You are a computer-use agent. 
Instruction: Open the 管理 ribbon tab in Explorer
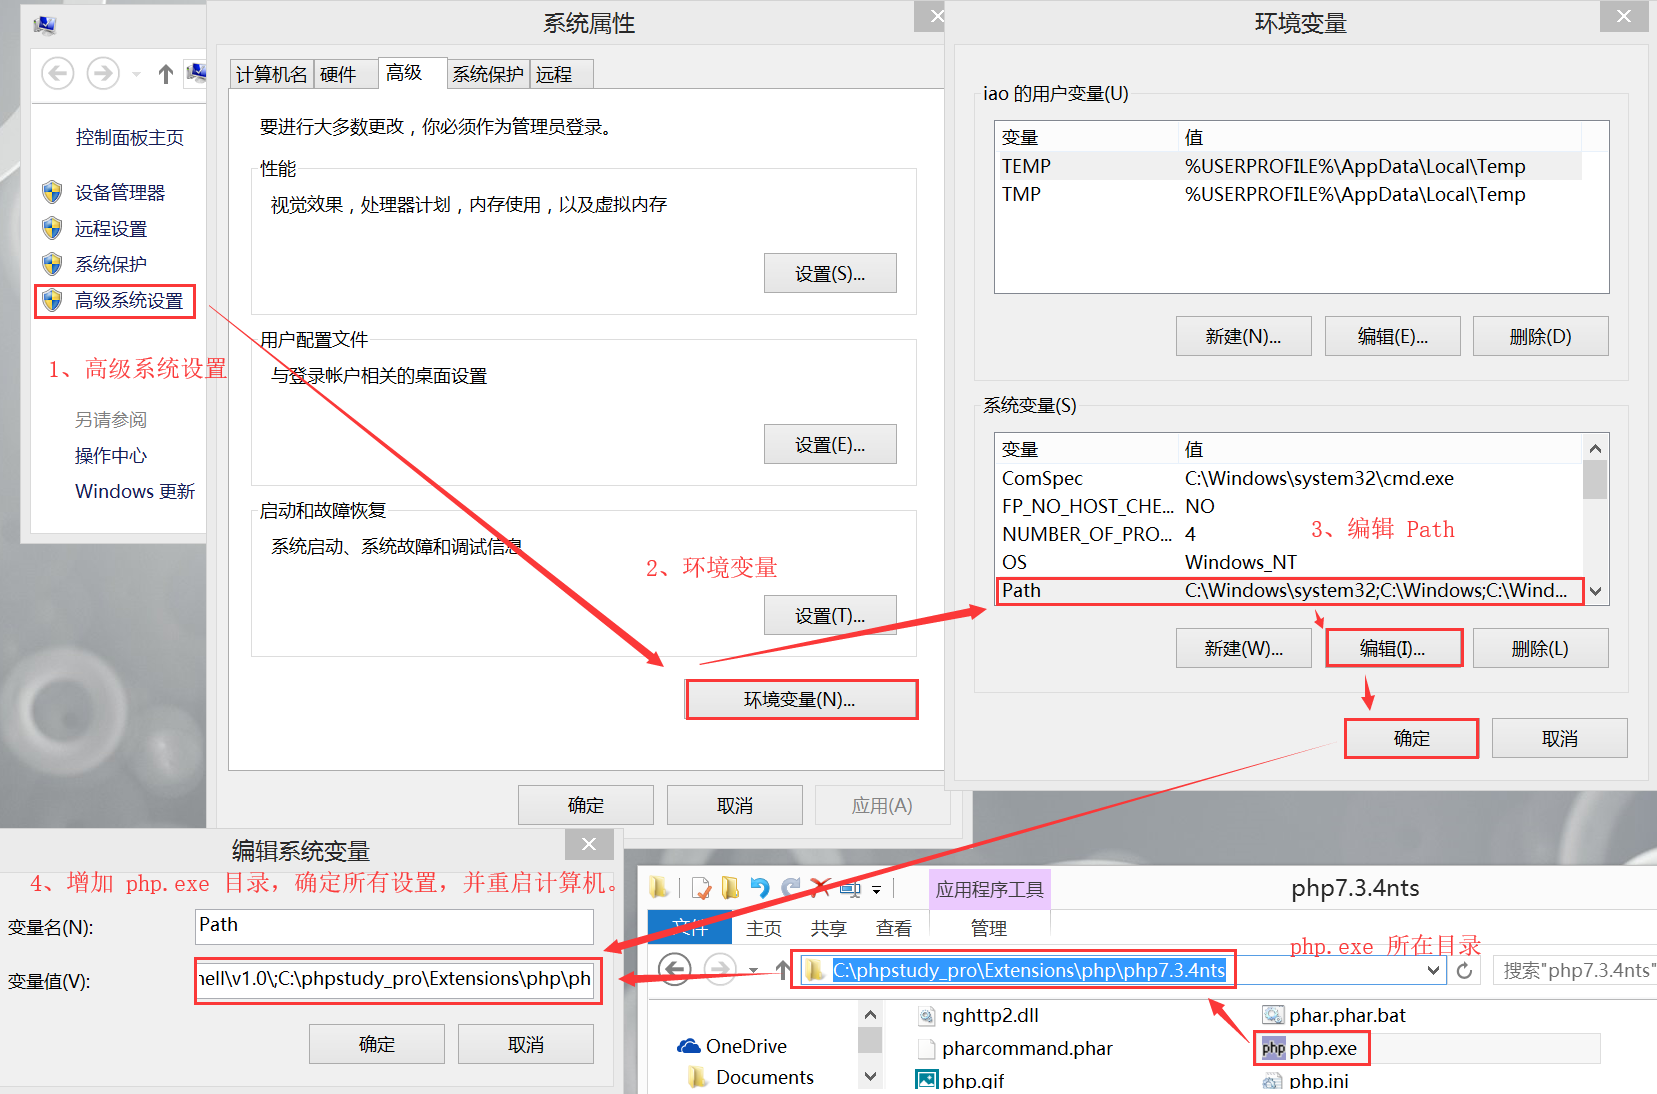point(988,929)
